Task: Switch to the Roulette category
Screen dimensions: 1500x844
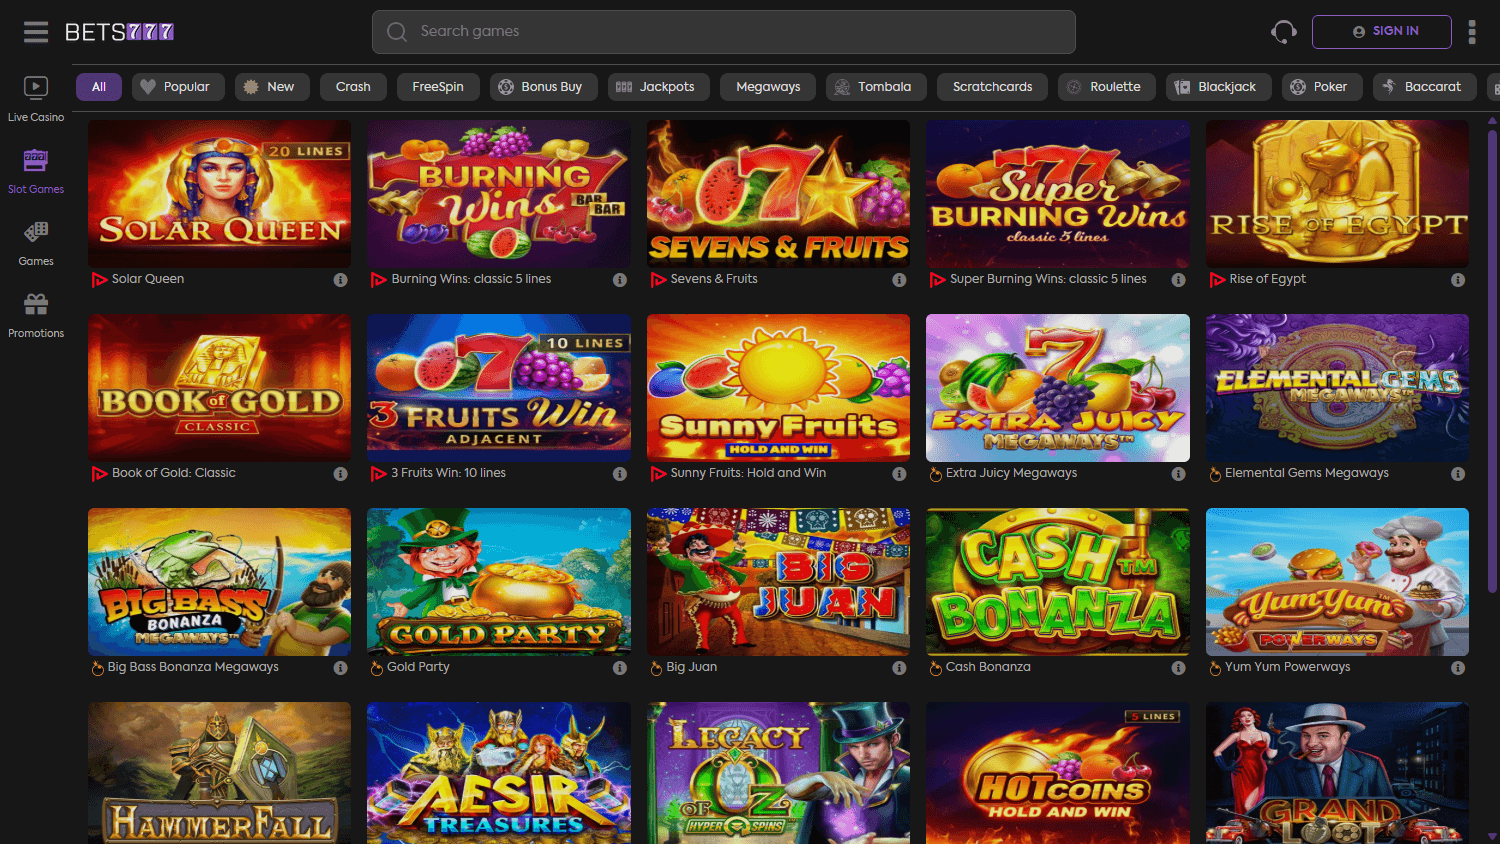Action: (x=1106, y=86)
